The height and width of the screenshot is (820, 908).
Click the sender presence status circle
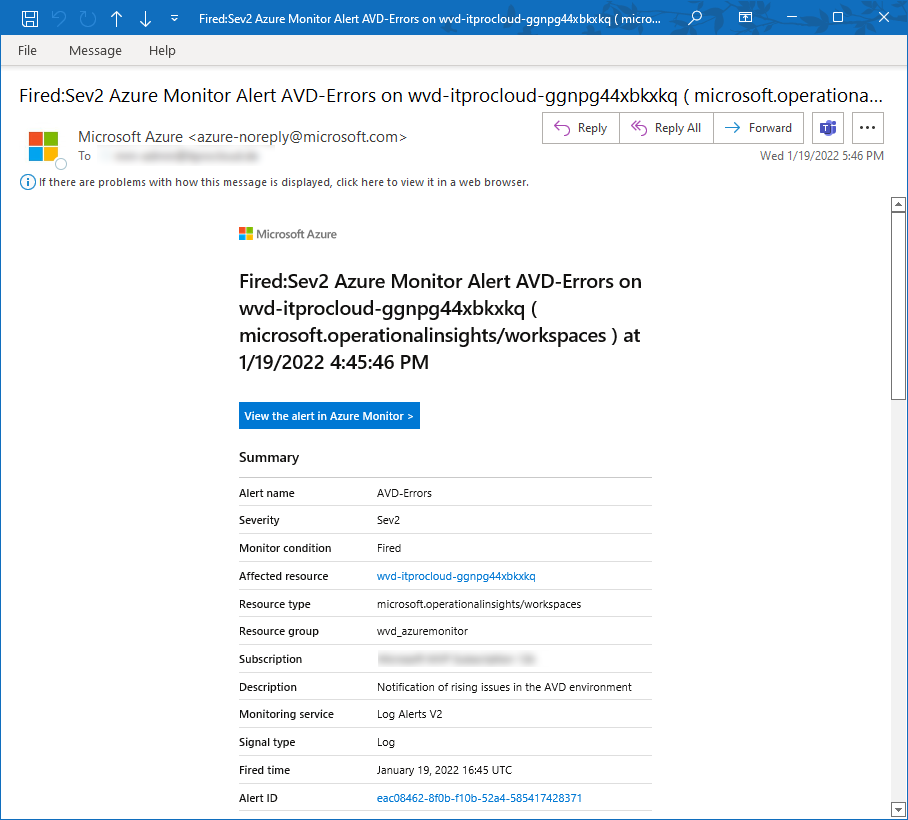[x=61, y=163]
